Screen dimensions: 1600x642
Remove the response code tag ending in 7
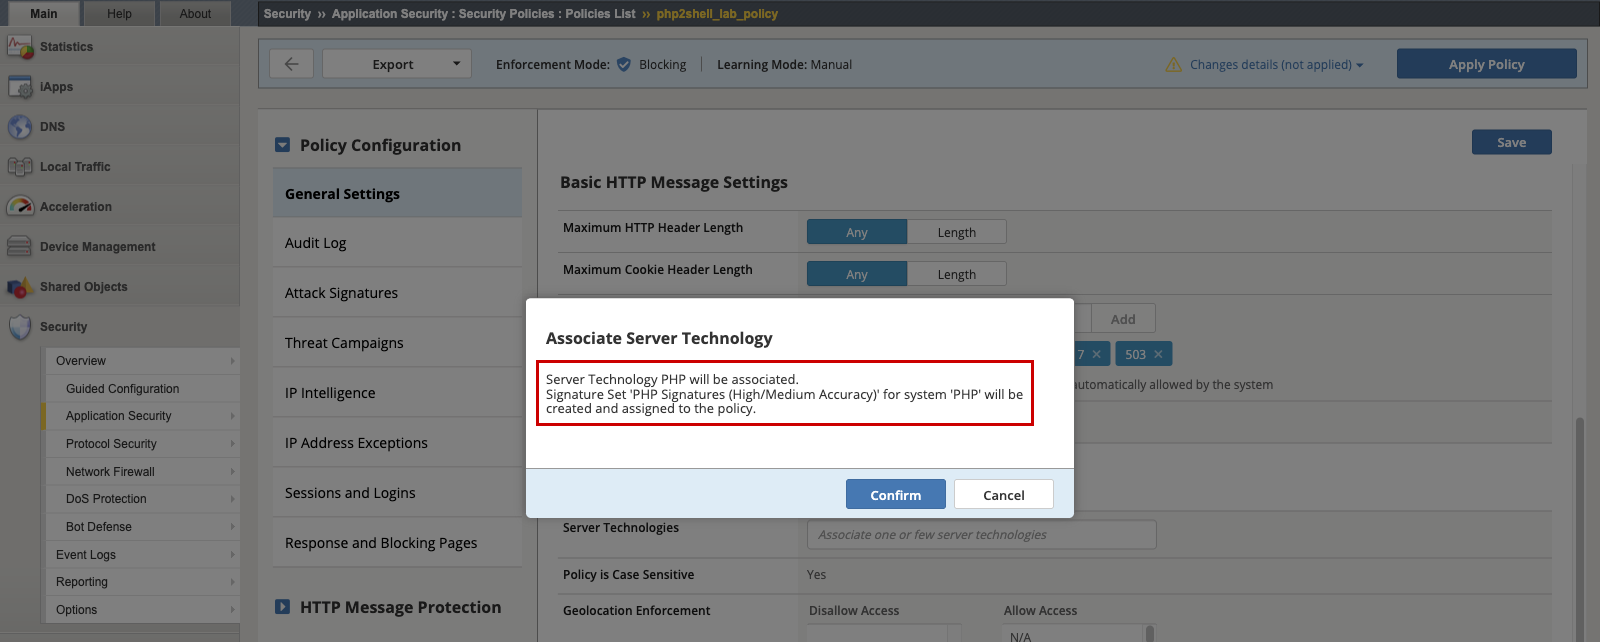pos(1096,354)
